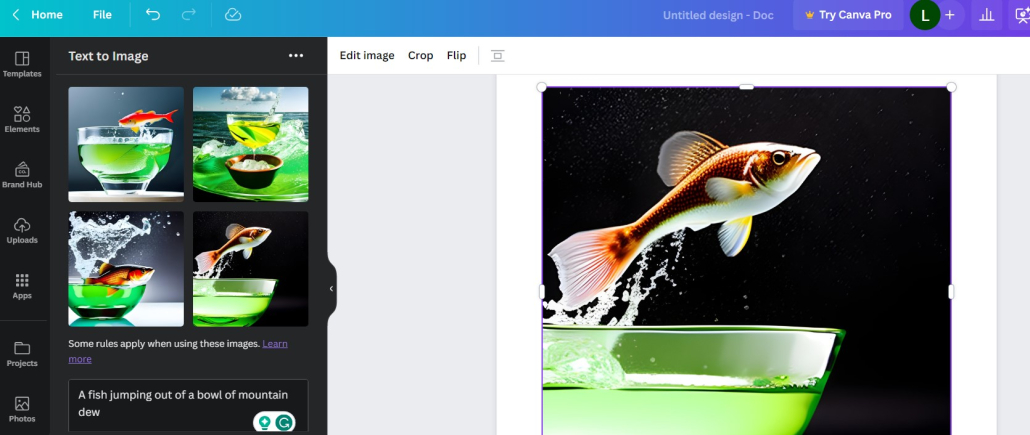Screen dimensions: 1030x435
Task: Redo the last action
Action: click(x=189, y=14)
